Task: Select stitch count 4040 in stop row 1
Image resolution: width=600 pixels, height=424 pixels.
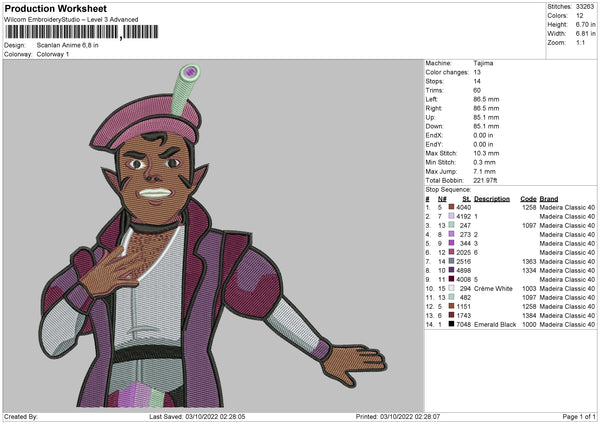Action: (463, 207)
